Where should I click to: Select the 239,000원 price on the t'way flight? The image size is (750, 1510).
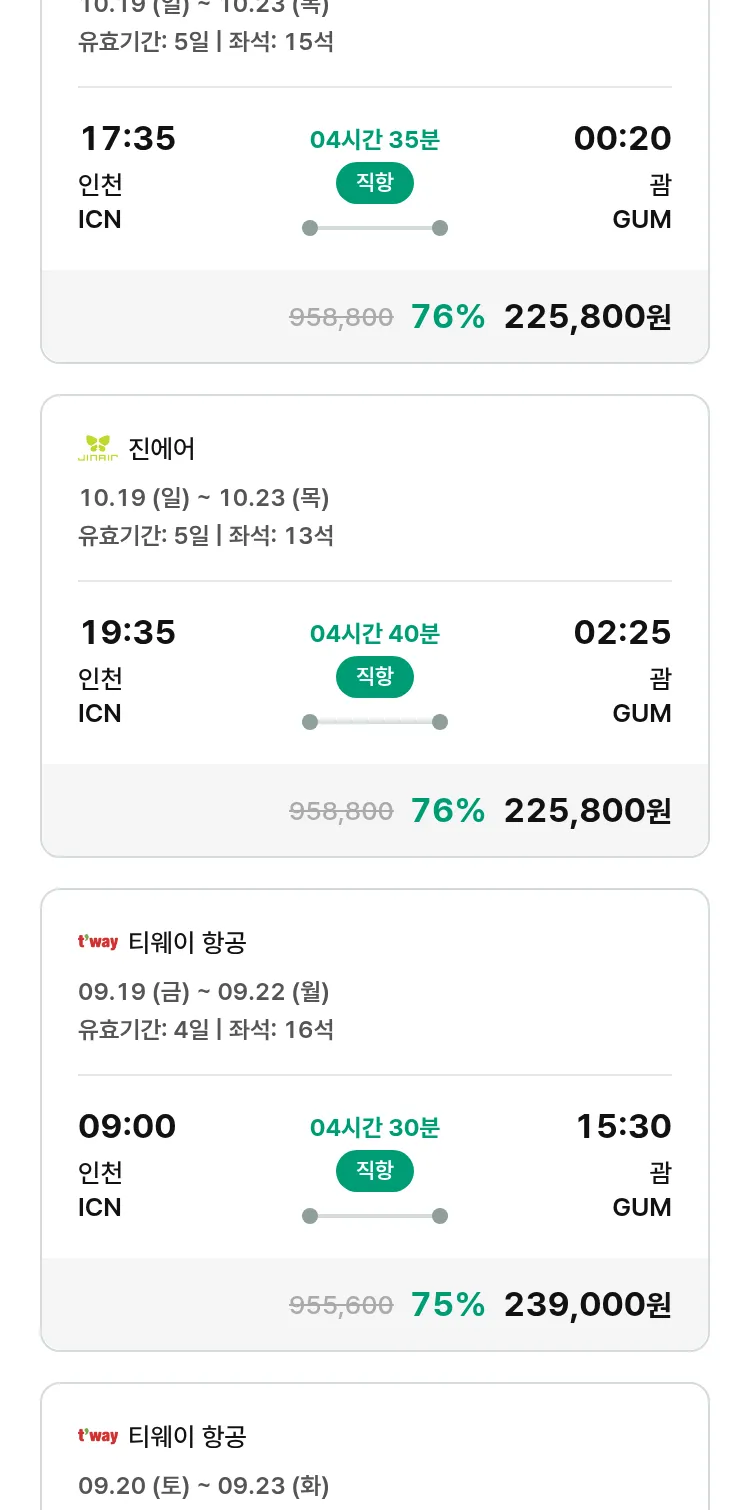587,1305
